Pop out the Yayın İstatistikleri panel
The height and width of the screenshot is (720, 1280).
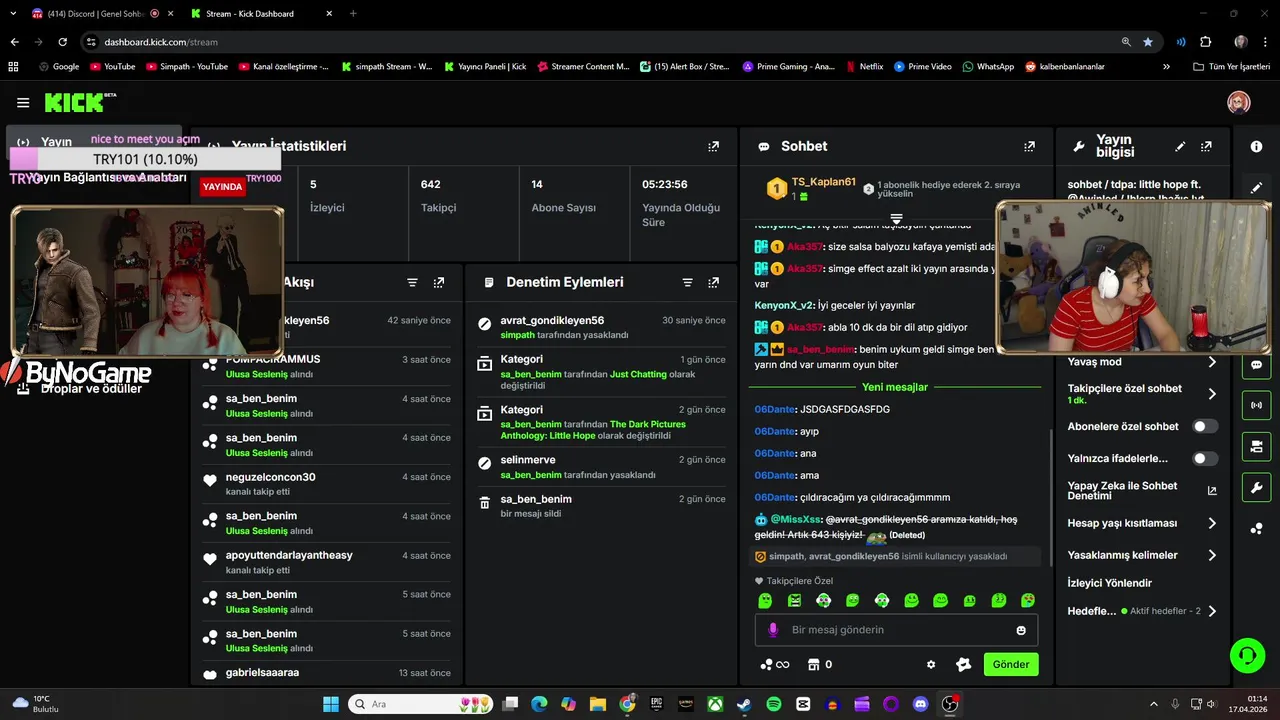[x=713, y=146]
